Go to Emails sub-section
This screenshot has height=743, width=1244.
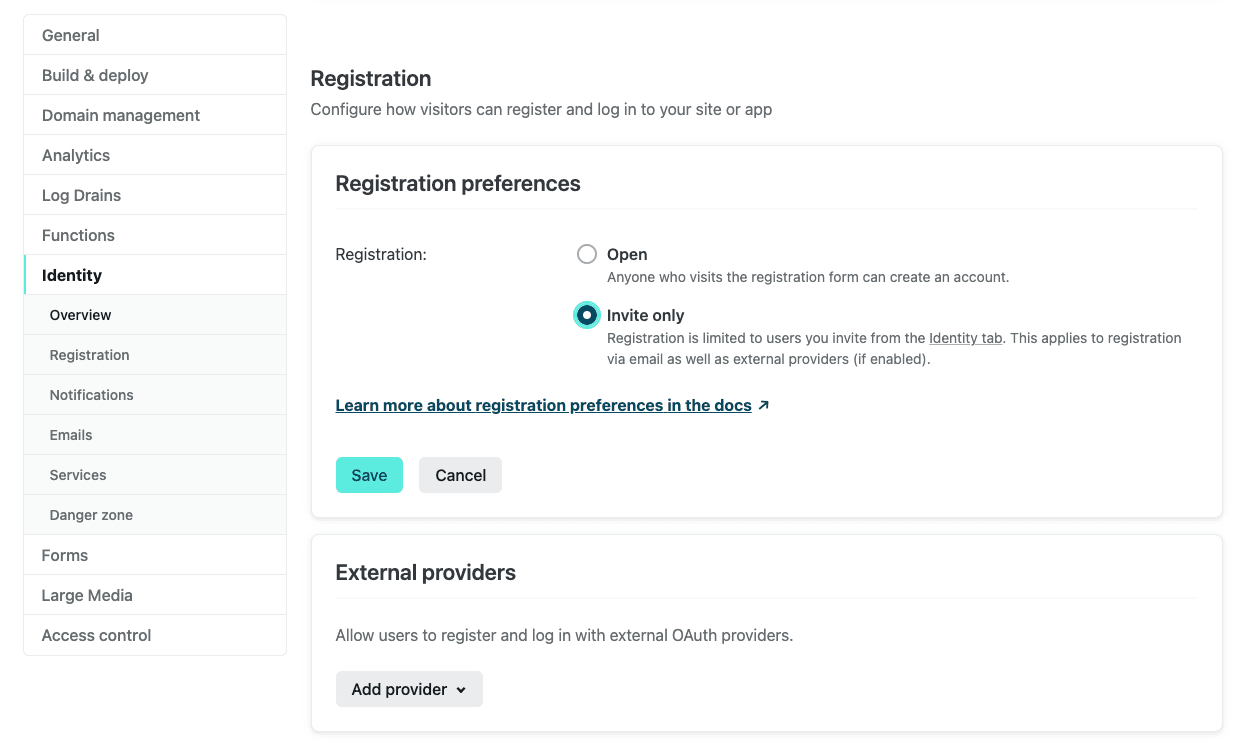tap(155, 435)
